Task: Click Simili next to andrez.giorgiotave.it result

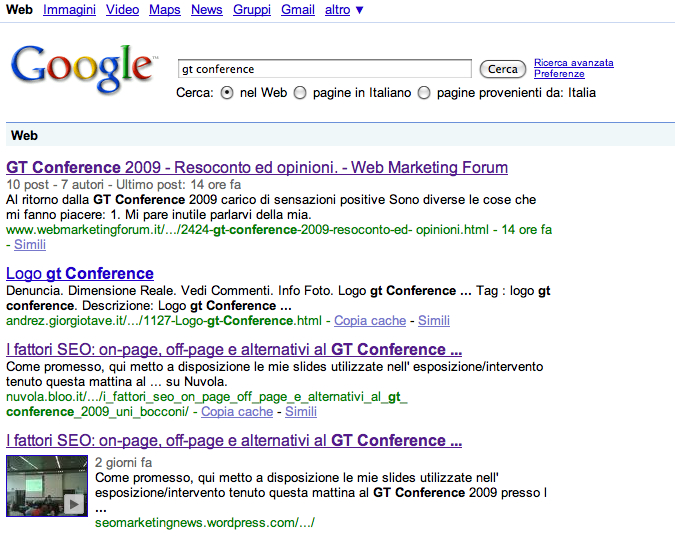Action: point(433,321)
